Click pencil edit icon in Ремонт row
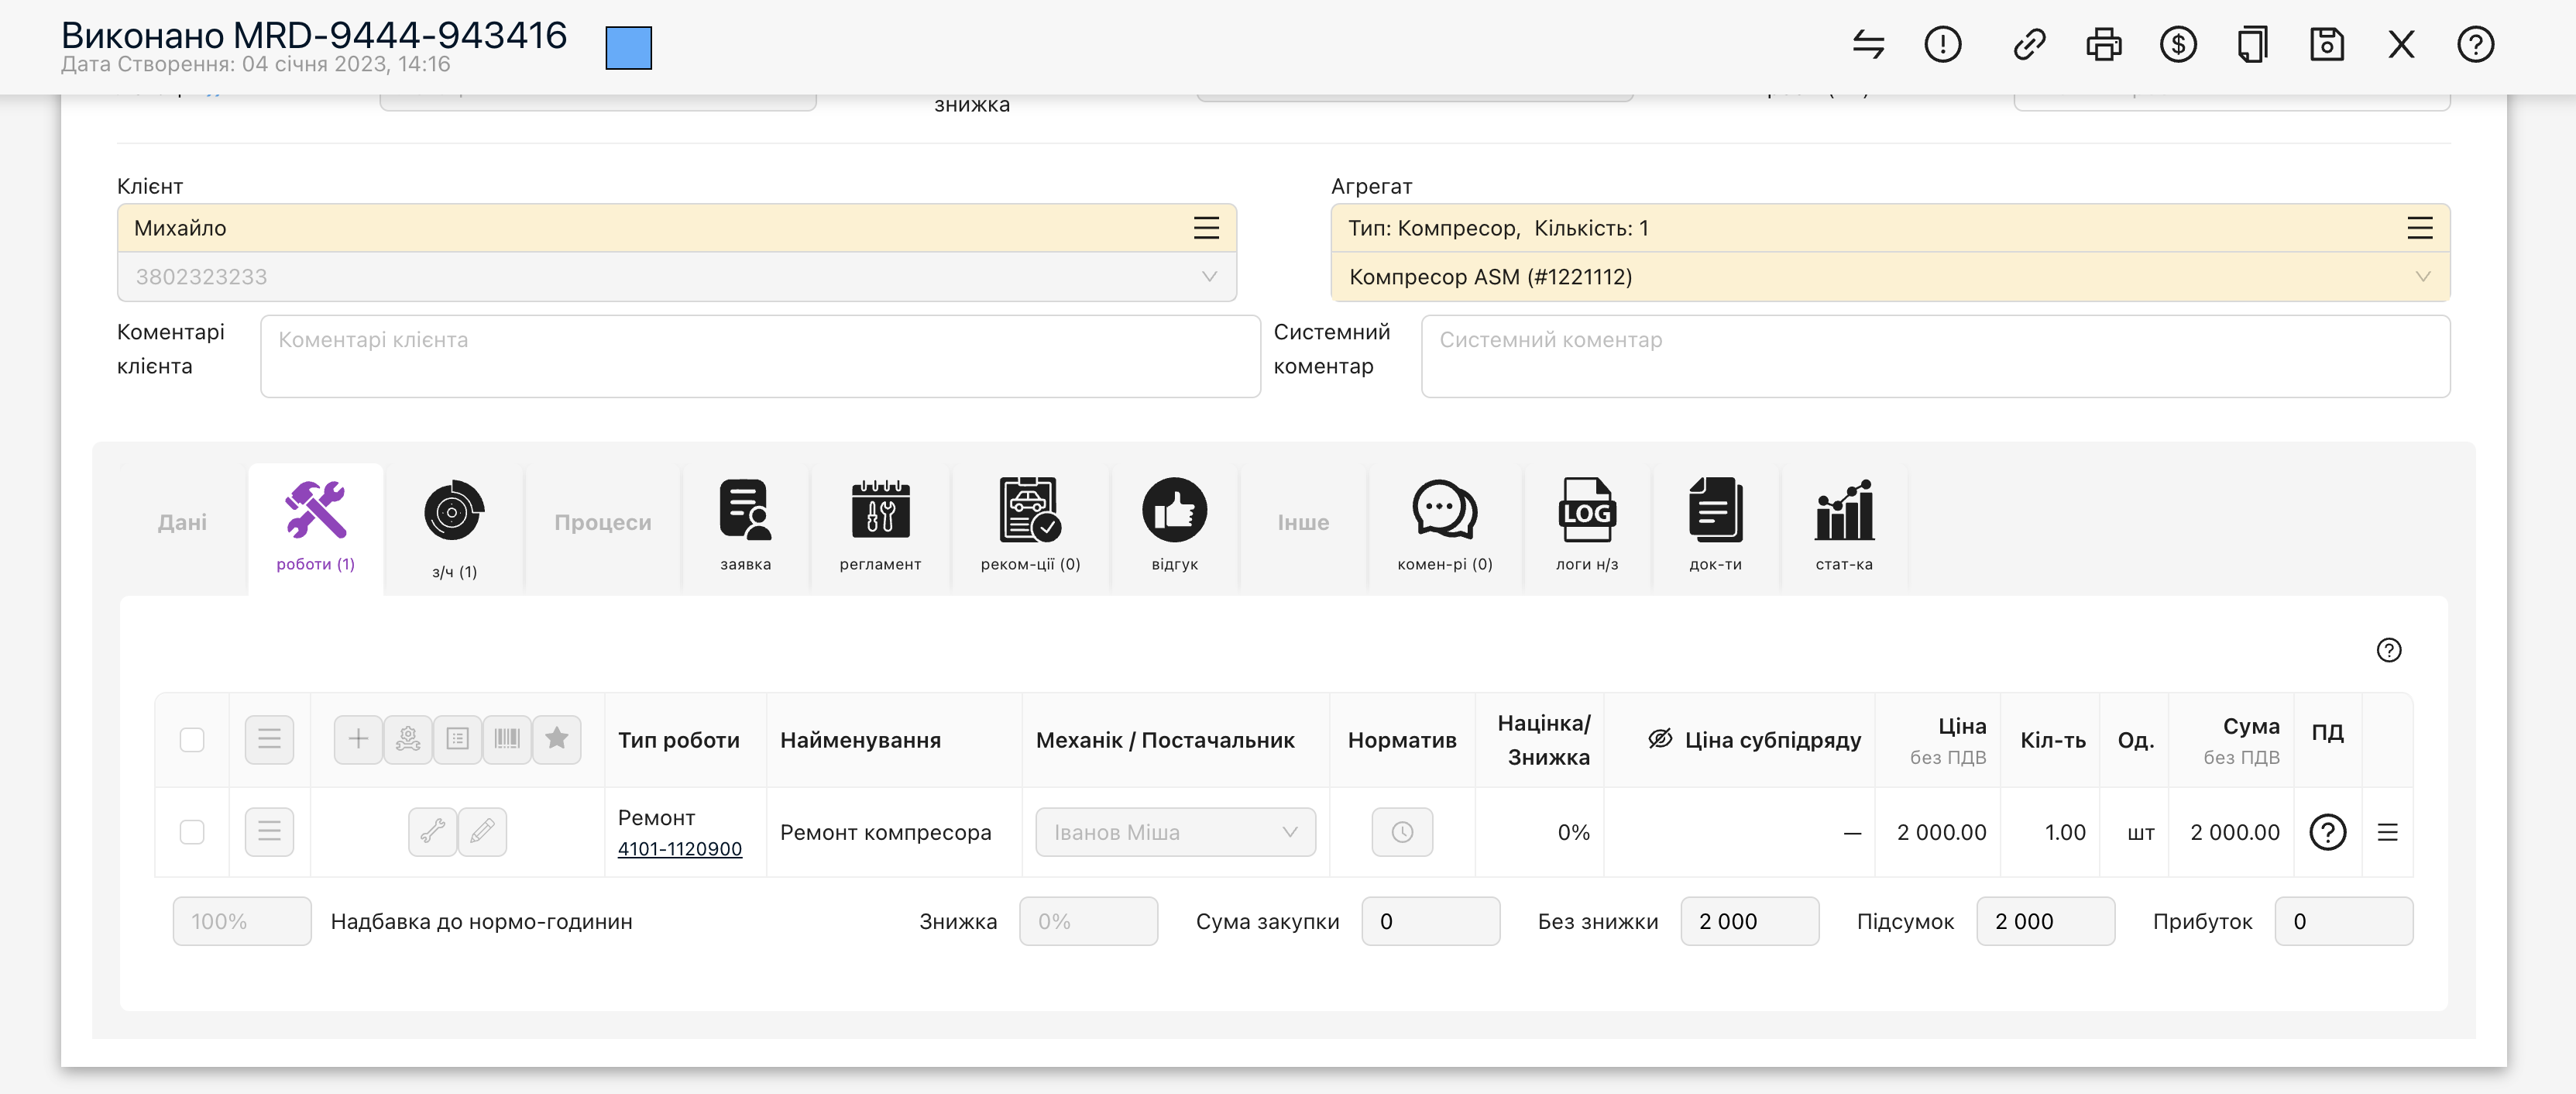 pyautogui.click(x=482, y=832)
